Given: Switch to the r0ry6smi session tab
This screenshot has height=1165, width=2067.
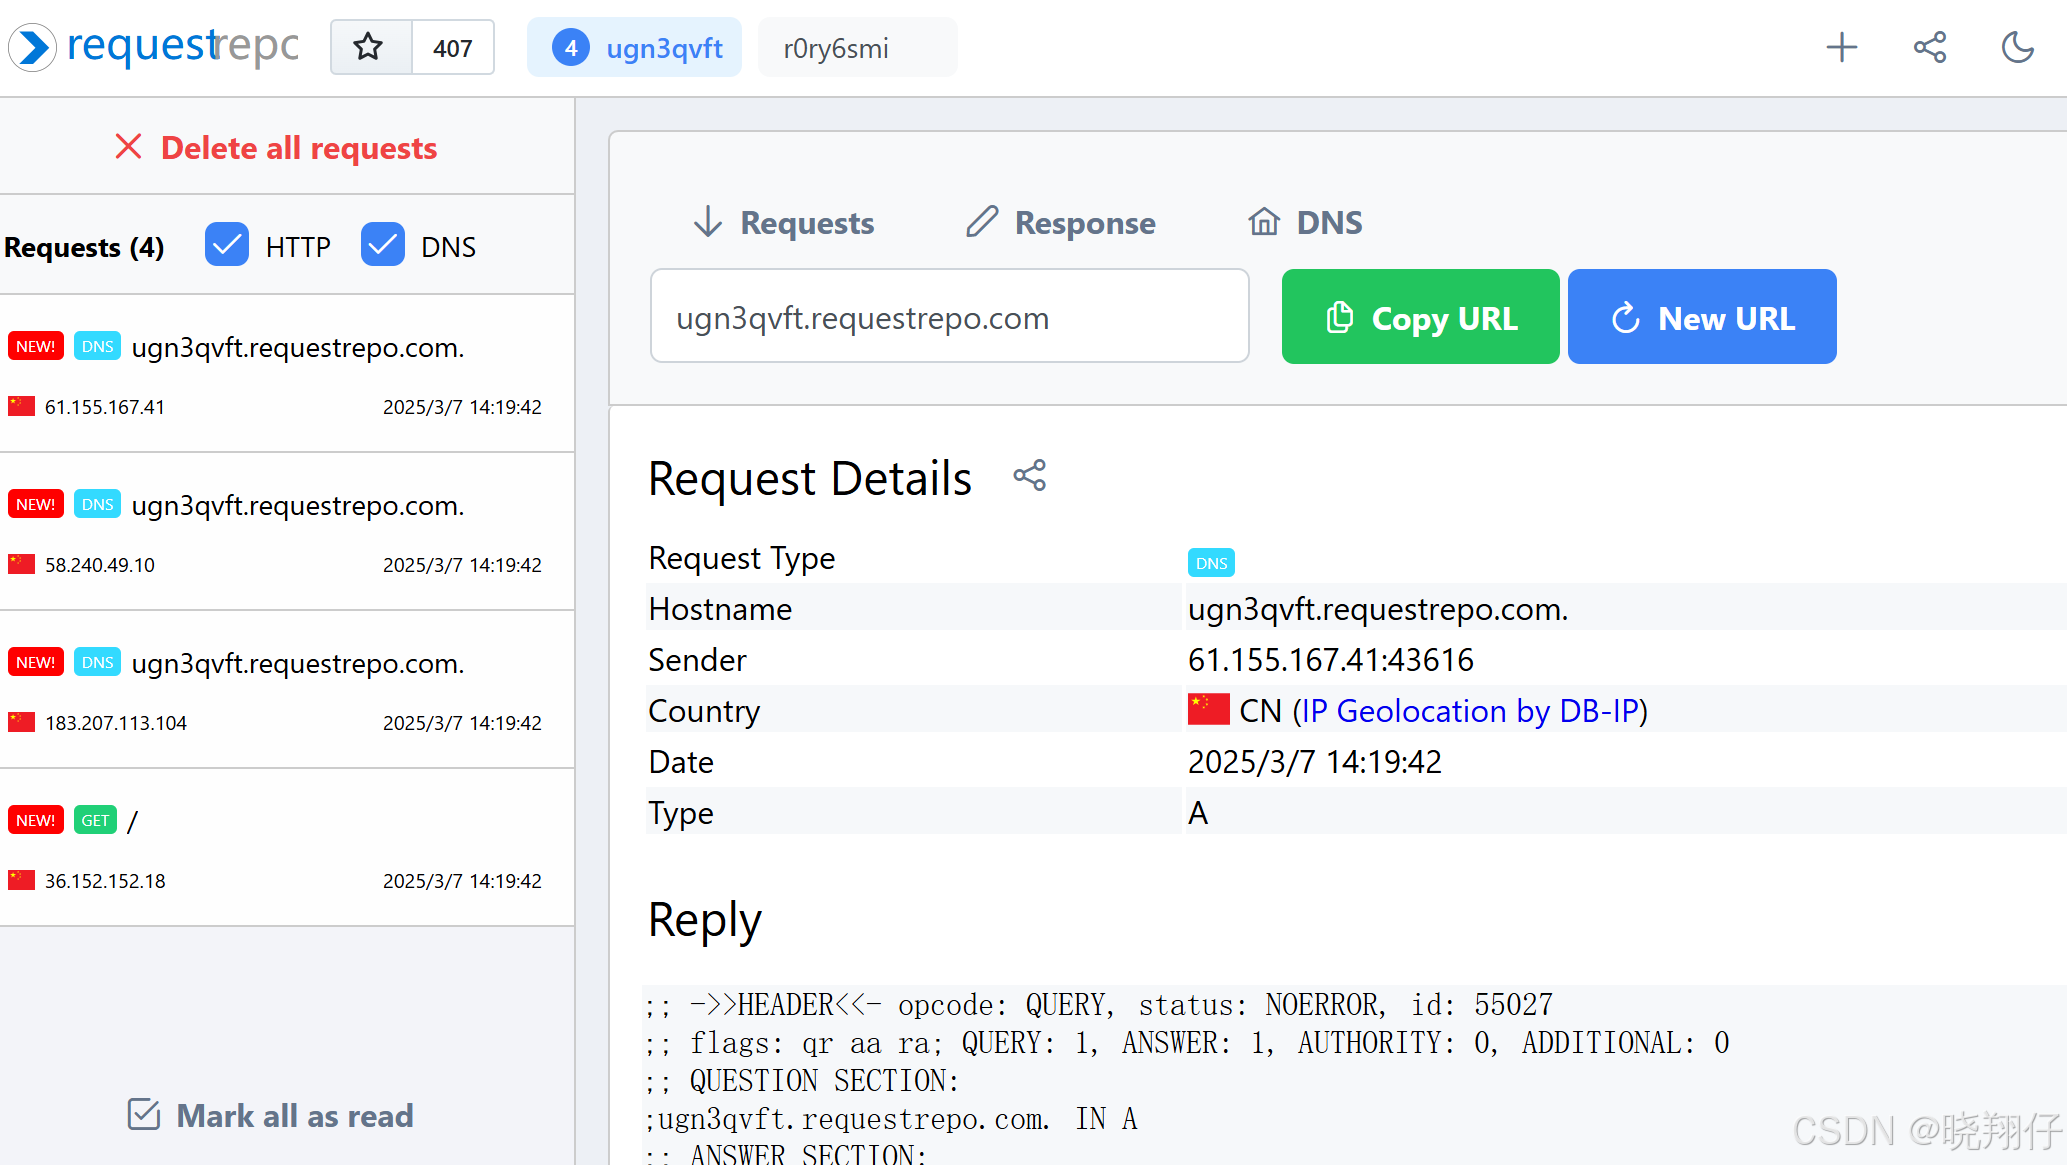Looking at the screenshot, I should (857, 47).
